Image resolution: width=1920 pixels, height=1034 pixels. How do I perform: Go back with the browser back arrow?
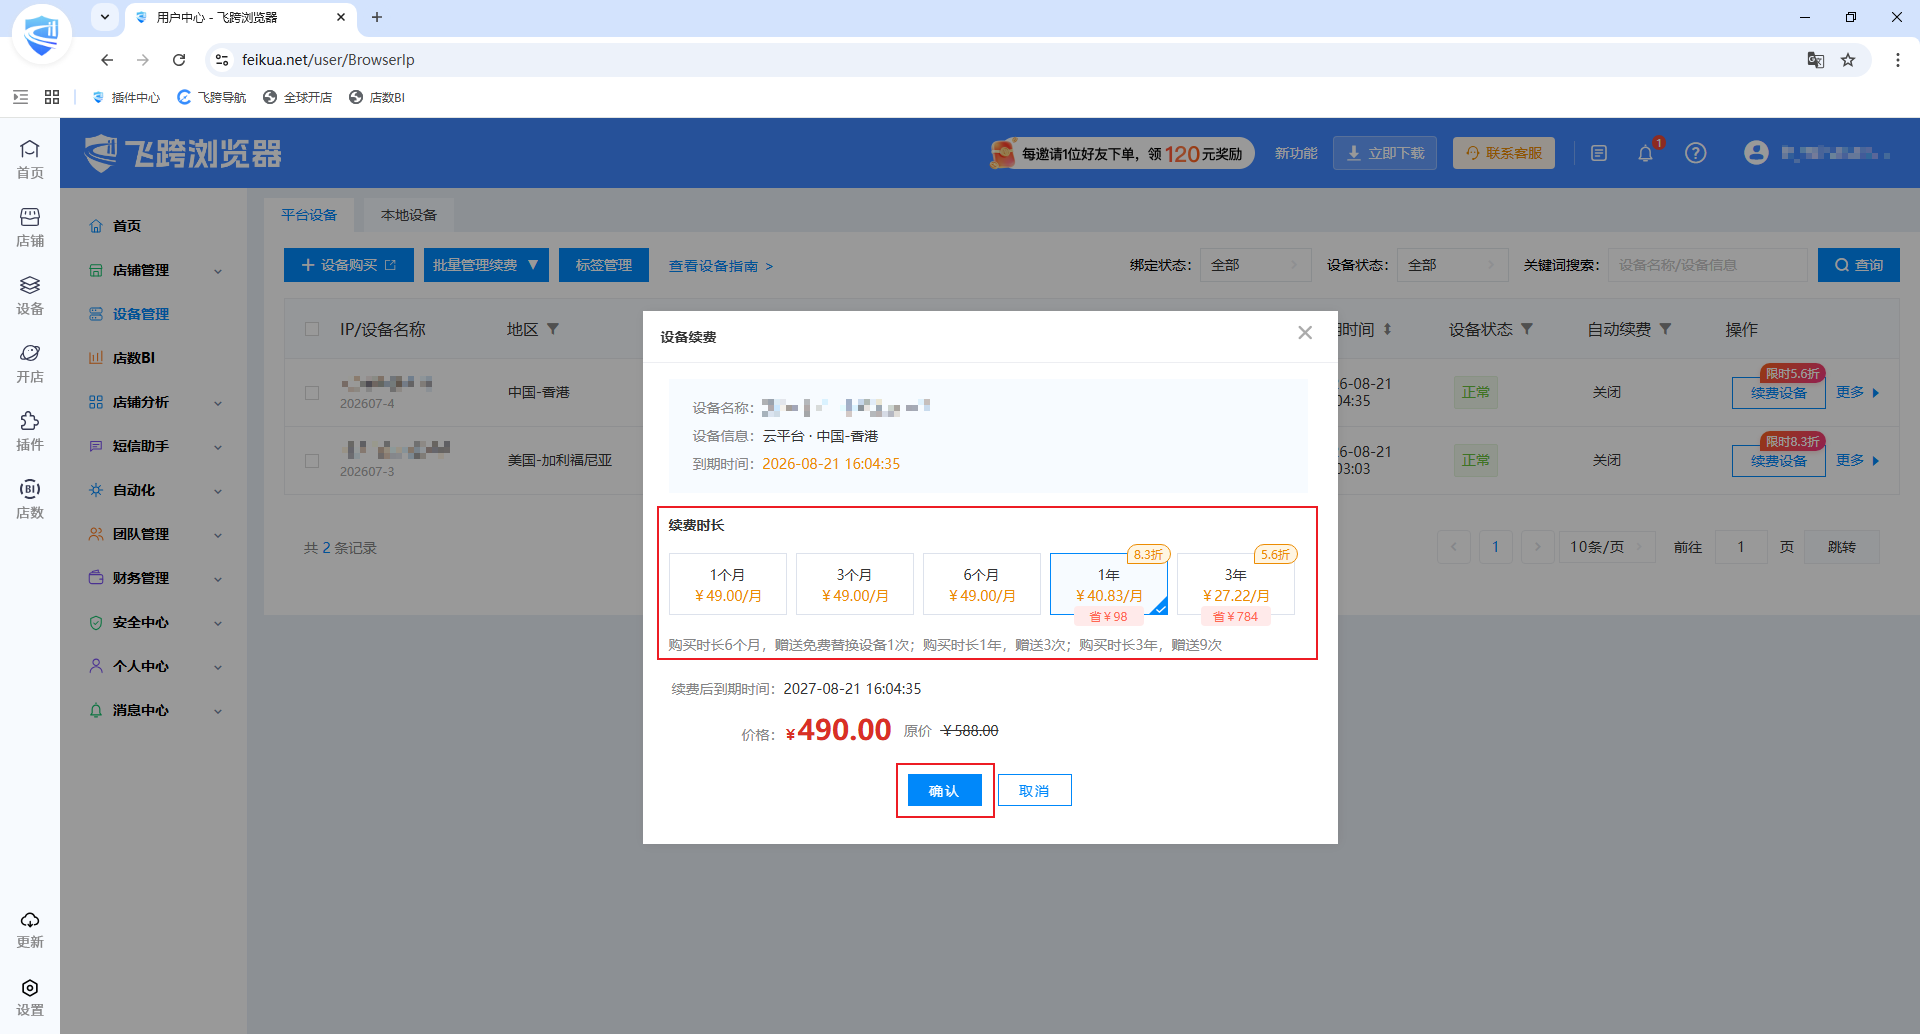[107, 60]
